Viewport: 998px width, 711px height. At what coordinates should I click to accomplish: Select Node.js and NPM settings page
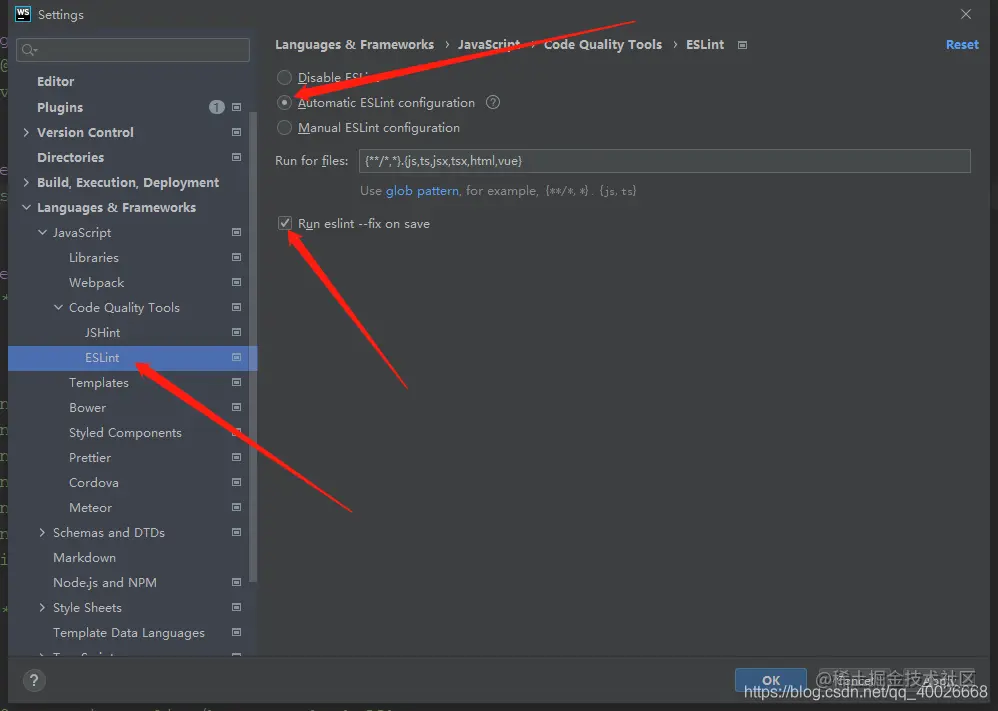click(x=104, y=582)
